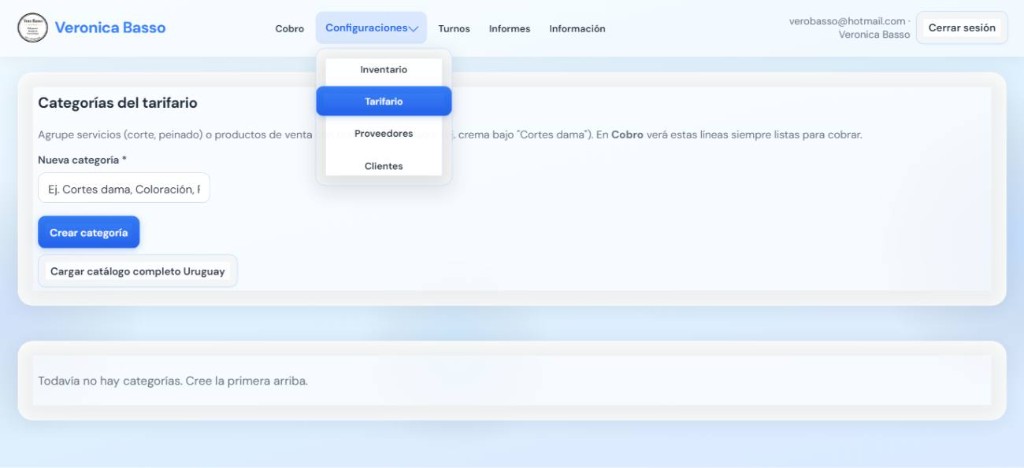Open the Informes navigation item
1024x468 pixels.
click(509, 29)
